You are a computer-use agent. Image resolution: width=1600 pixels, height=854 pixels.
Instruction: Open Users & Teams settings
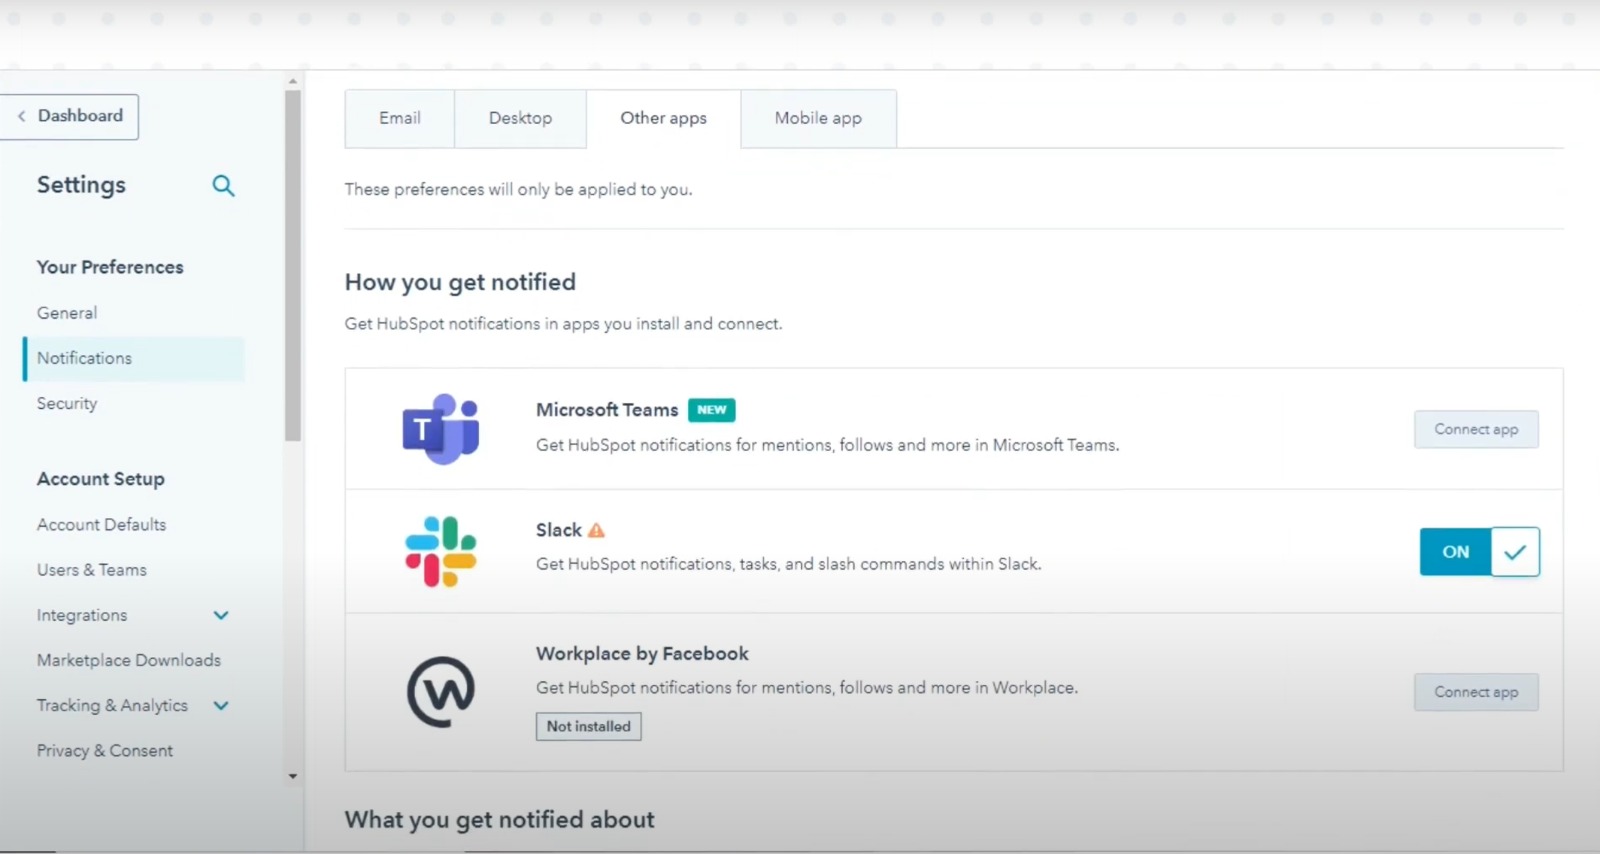click(x=92, y=570)
